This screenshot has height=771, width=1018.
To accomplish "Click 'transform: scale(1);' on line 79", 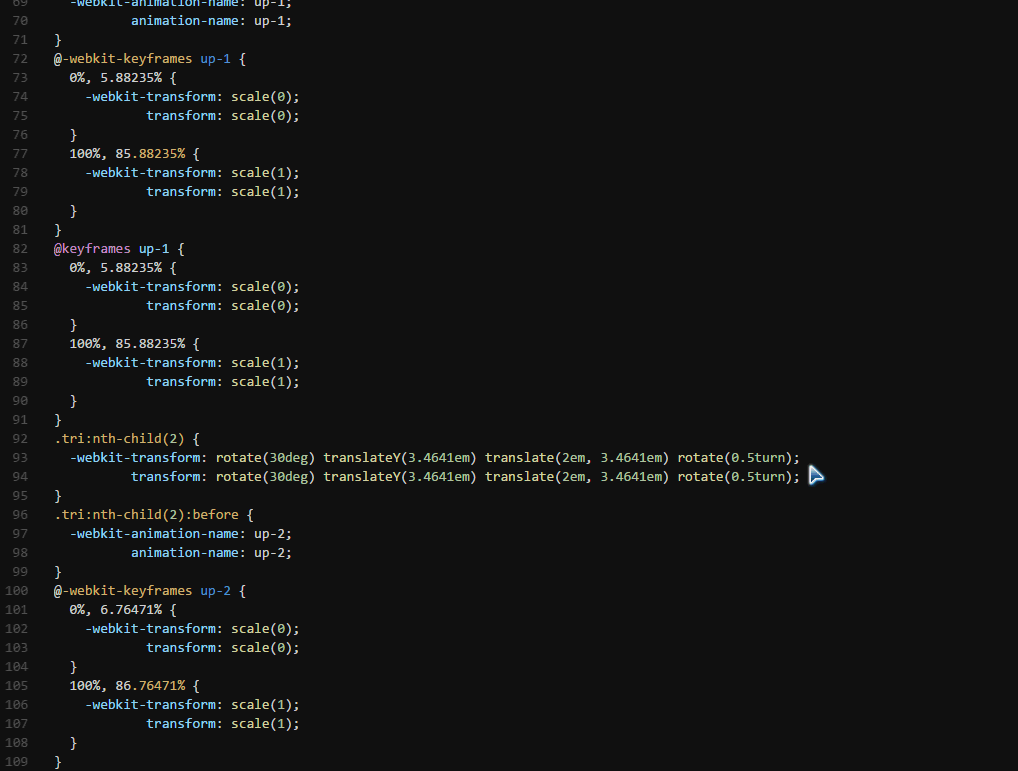I will (223, 191).
